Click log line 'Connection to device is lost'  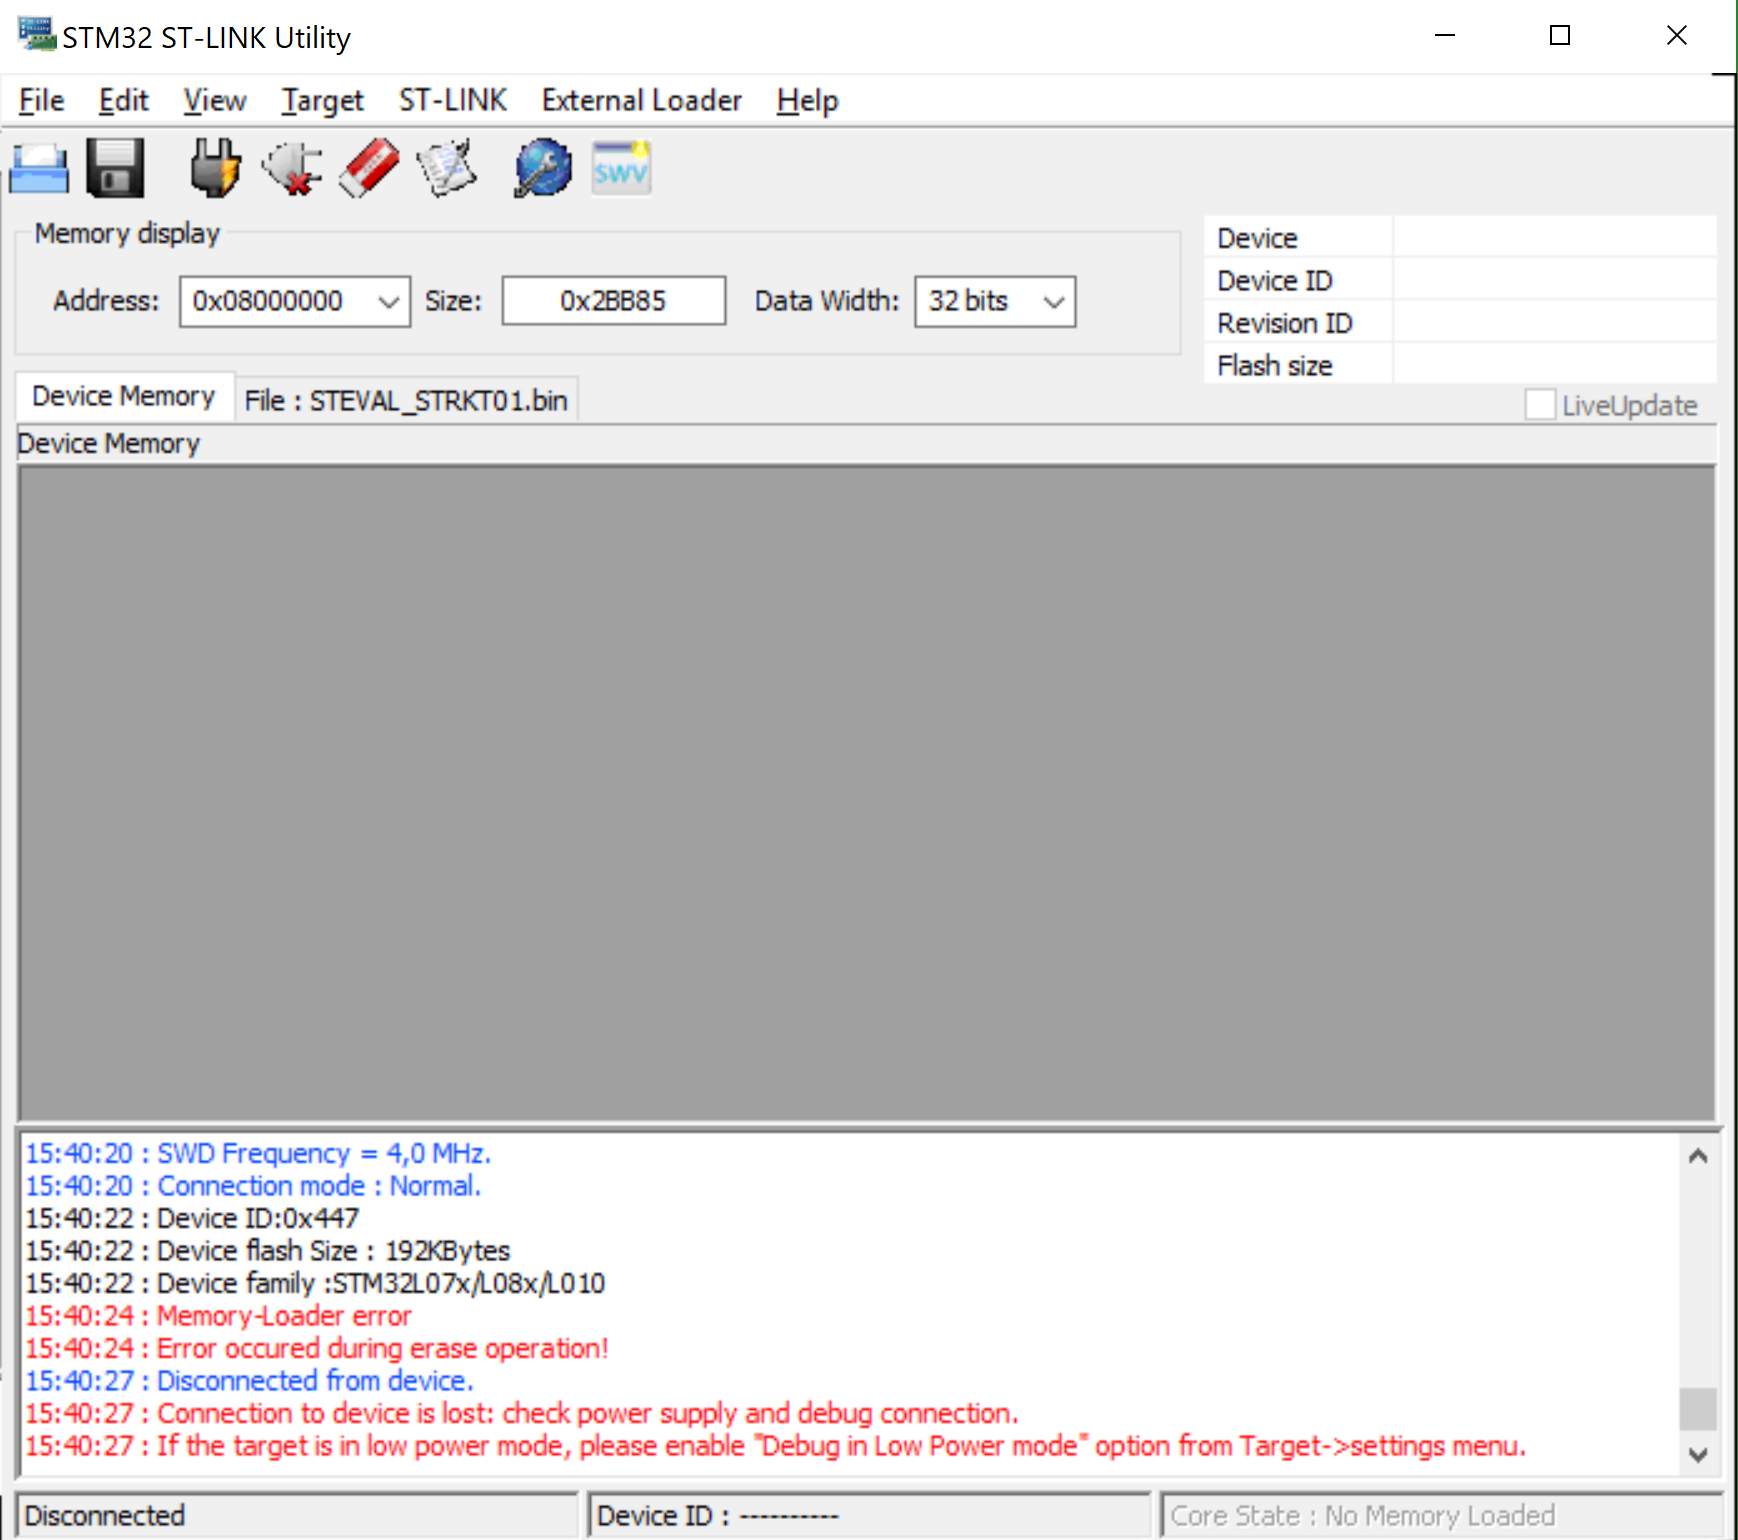[522, 1413]
